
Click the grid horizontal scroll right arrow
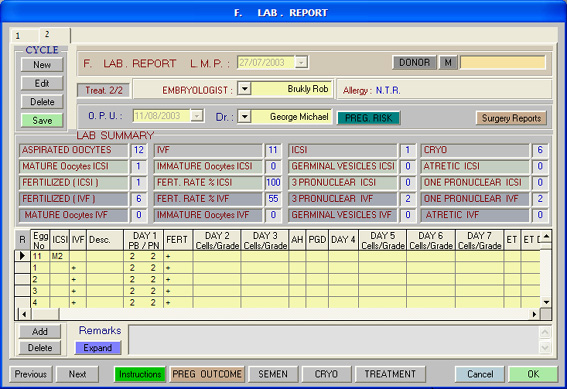[534, 314]
